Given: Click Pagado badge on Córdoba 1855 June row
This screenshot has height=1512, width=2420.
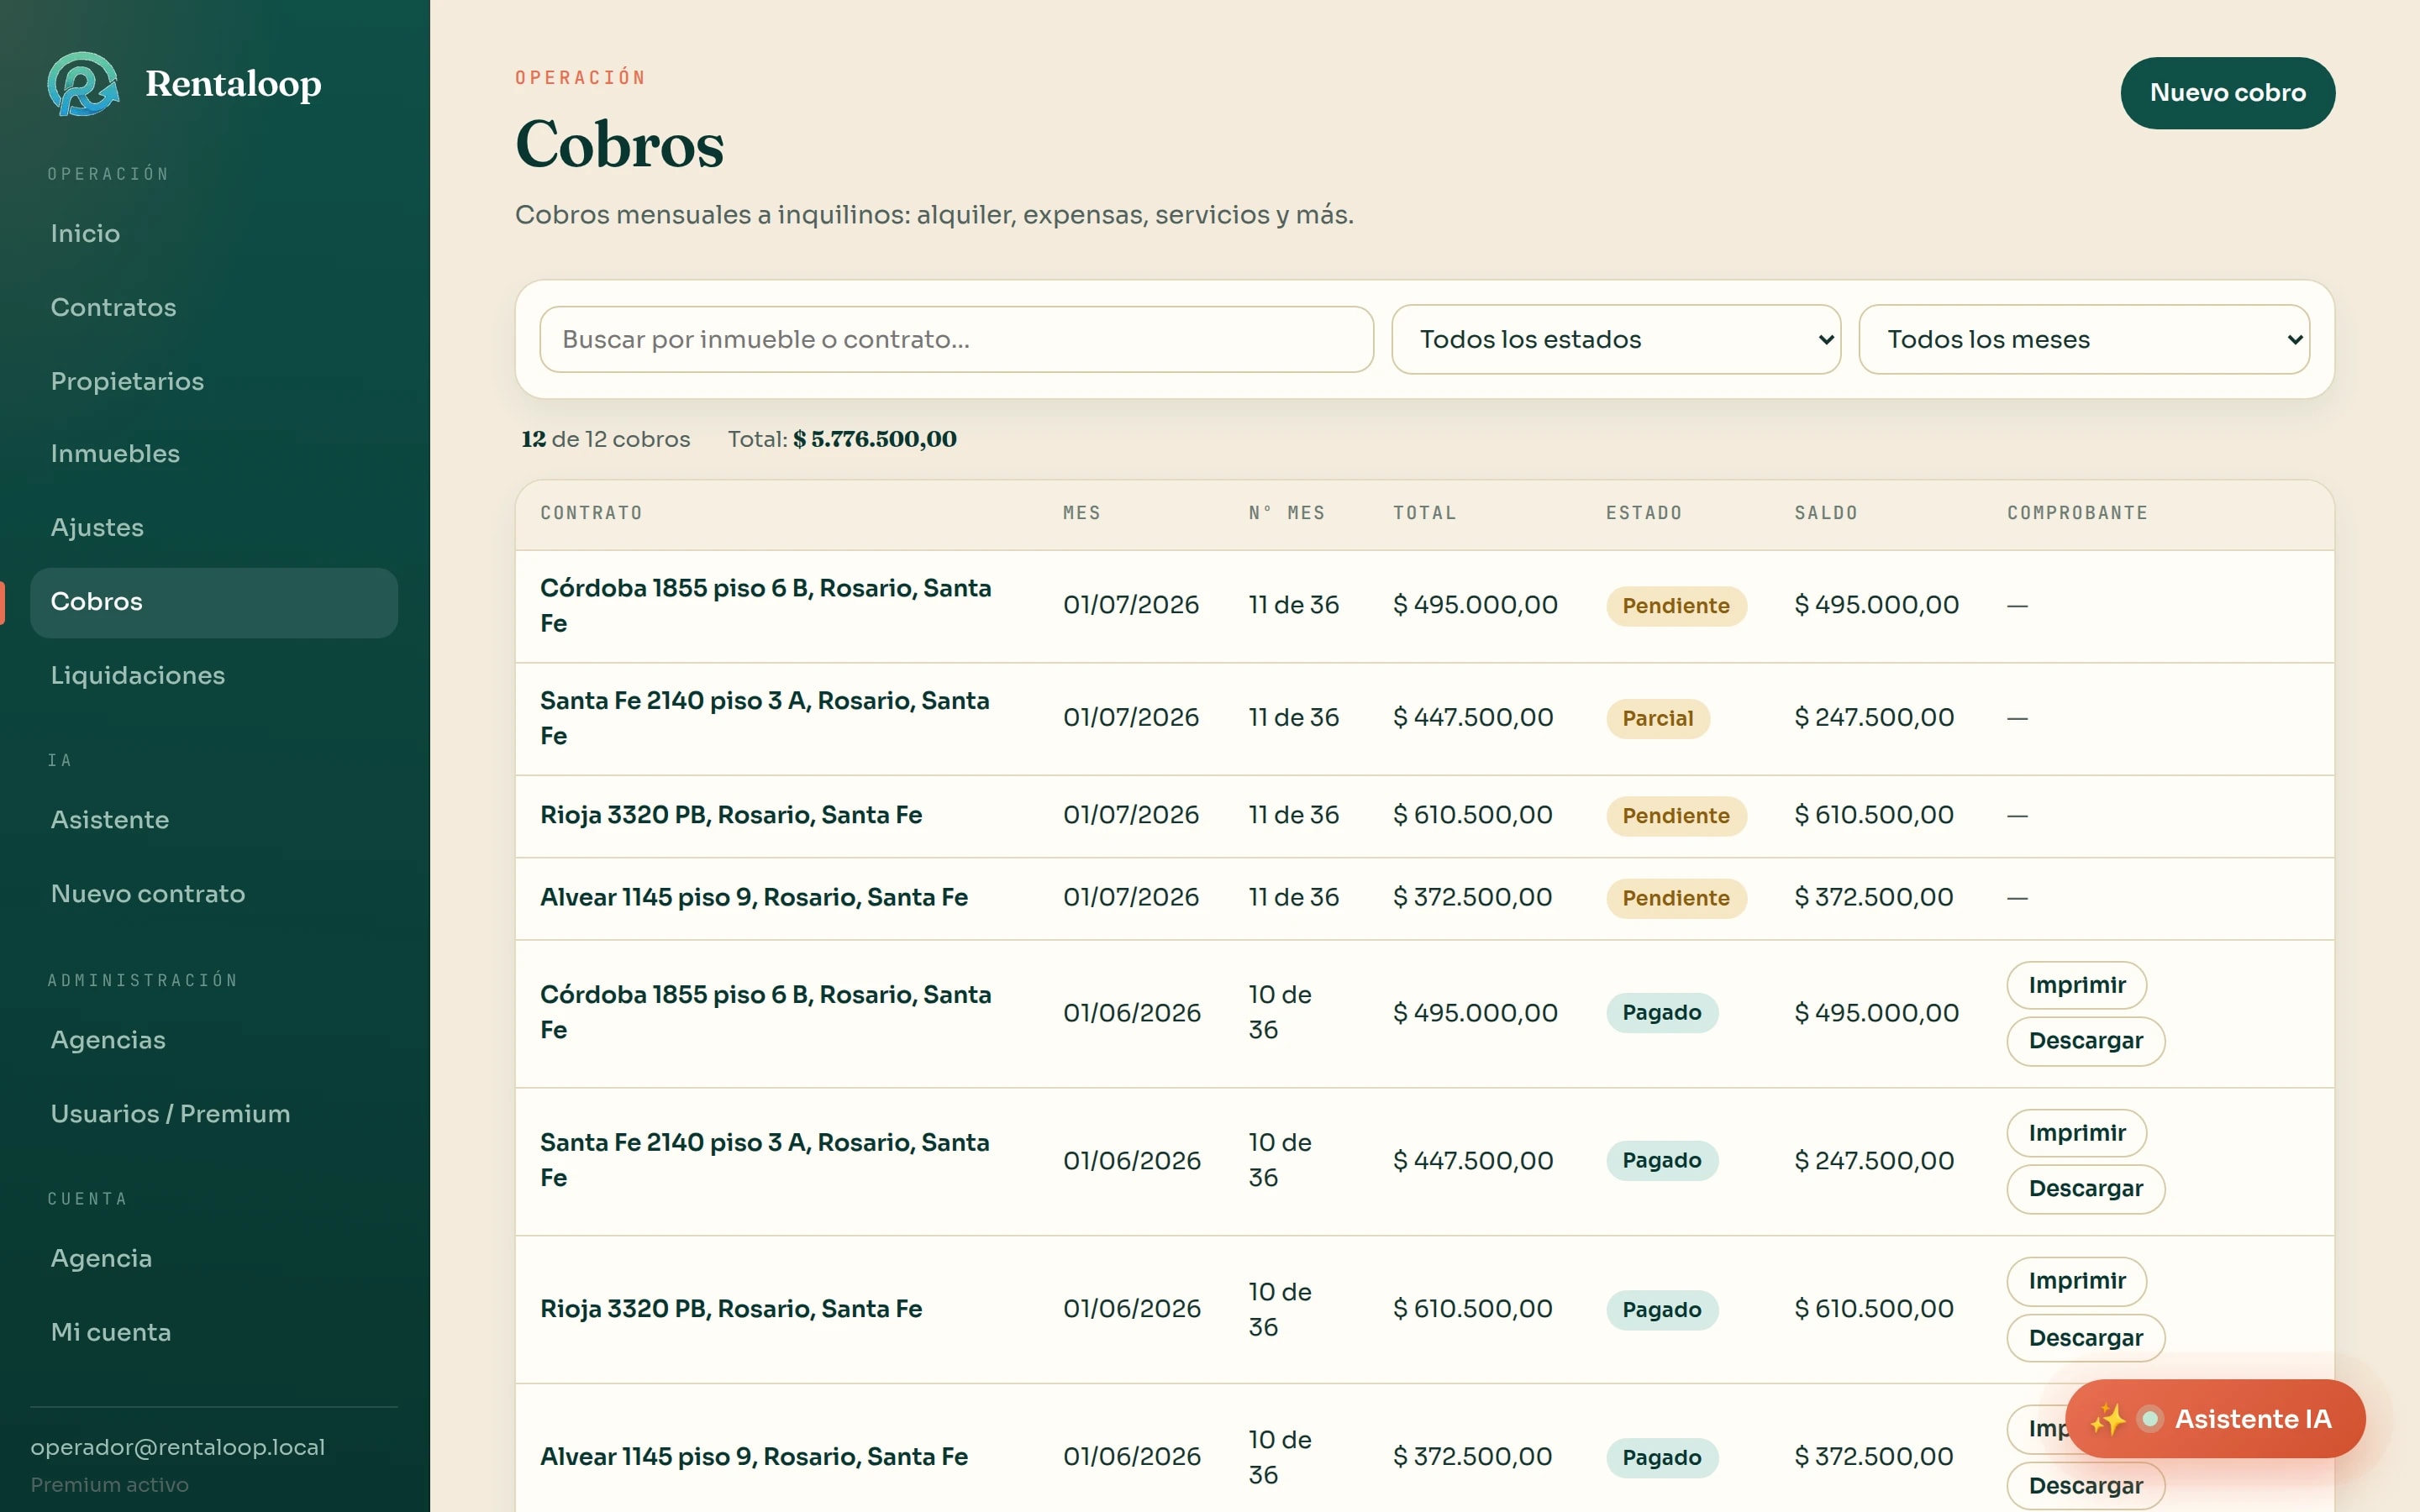Looking at the screenshot, I should [x=1661, y=1013].
